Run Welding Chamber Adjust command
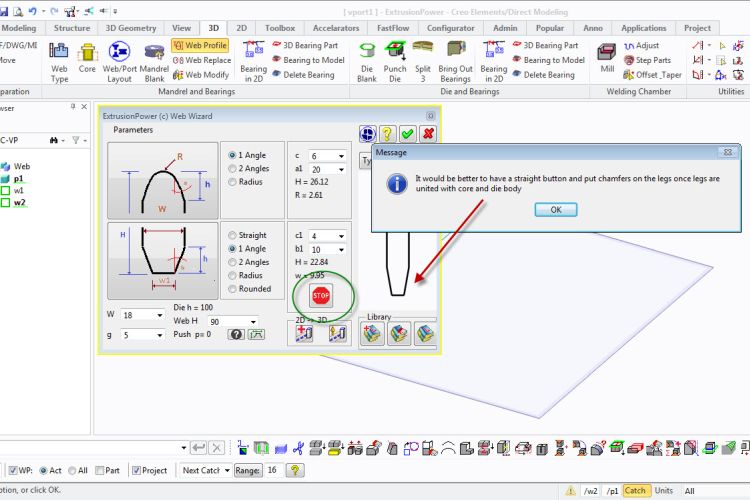 point(641,45)
